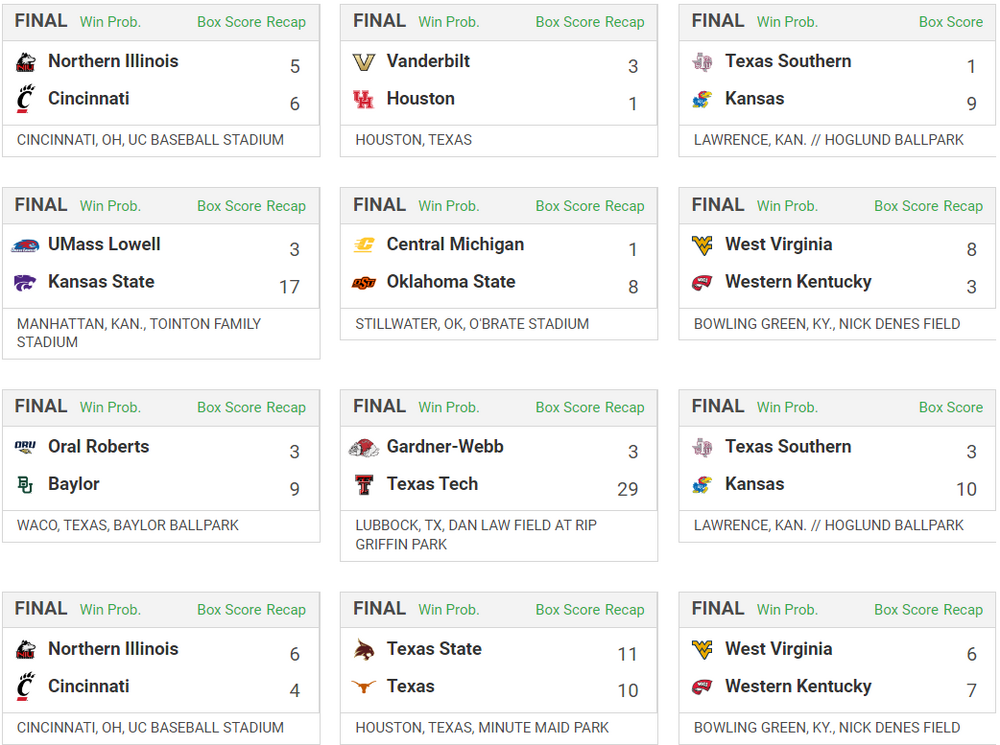Click the Oklahoma State logo

tap(363, 283)
